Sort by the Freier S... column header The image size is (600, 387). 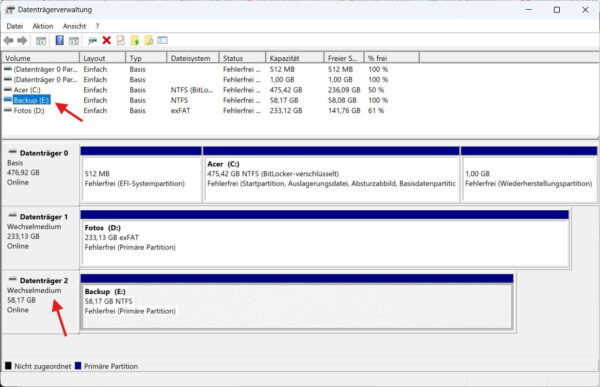coord(344,58)
